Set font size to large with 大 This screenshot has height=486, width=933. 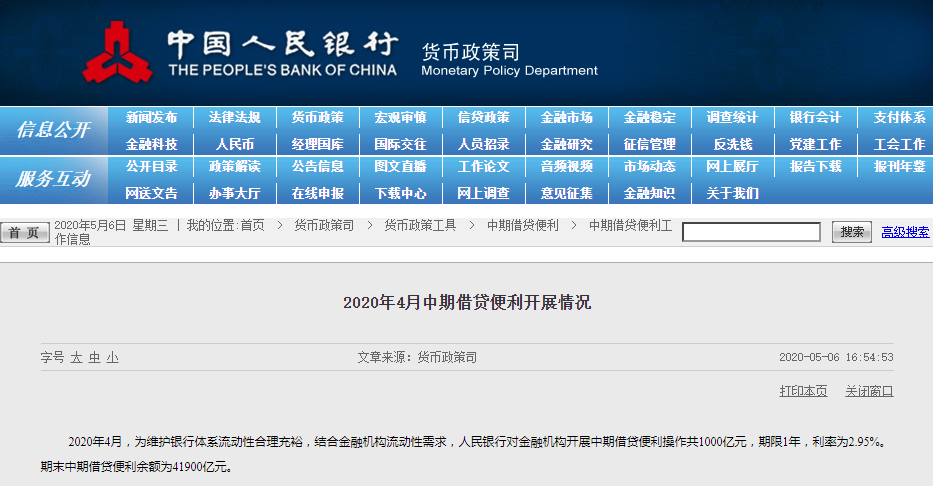point(76,357)
